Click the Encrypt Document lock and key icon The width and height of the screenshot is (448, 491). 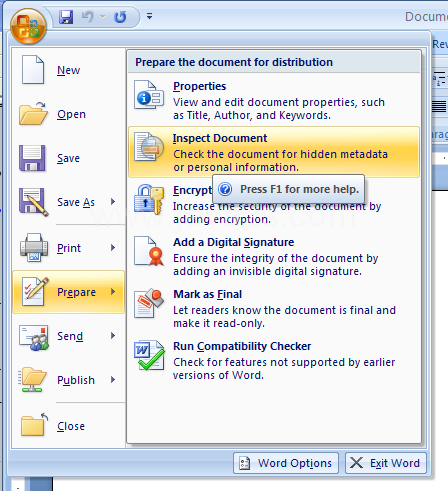coord(149,199)
